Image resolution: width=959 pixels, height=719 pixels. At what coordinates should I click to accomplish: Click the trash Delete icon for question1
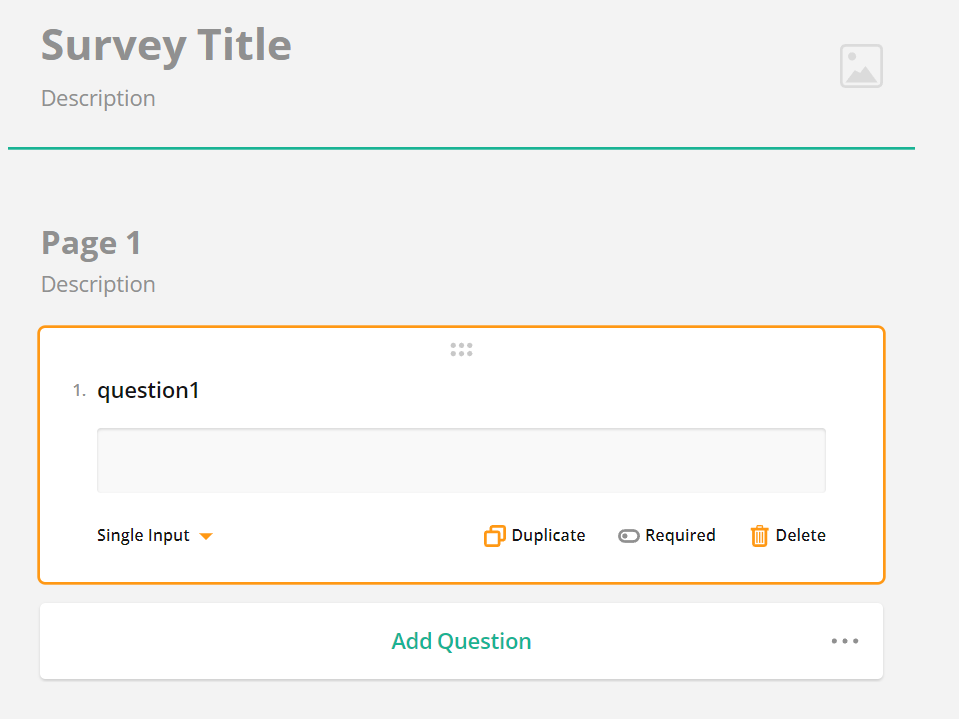(x=761, y=535)
